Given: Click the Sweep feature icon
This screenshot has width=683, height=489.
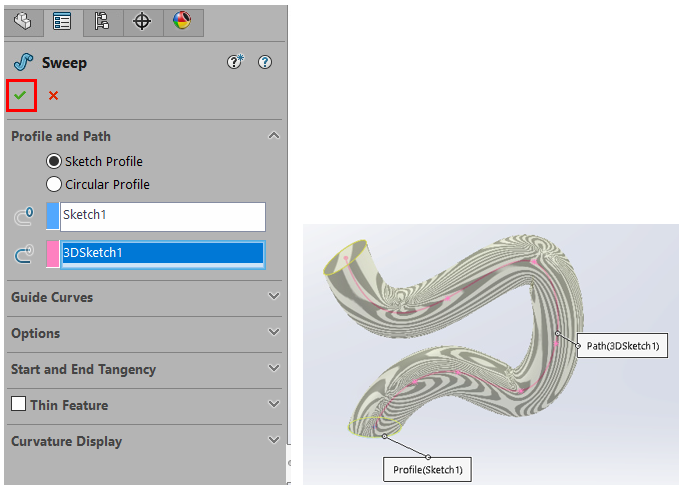Looking at the screenshot, I should [23, 62].
